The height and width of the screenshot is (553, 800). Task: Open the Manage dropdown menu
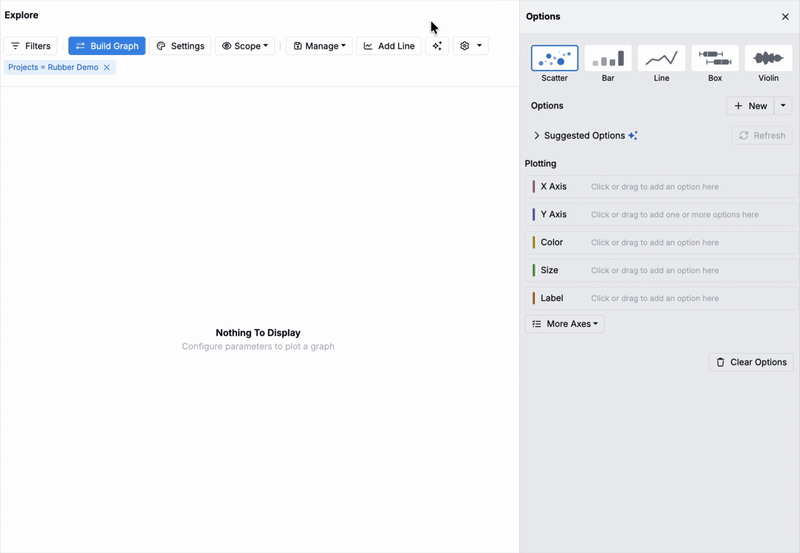click(x=319, y=46)
